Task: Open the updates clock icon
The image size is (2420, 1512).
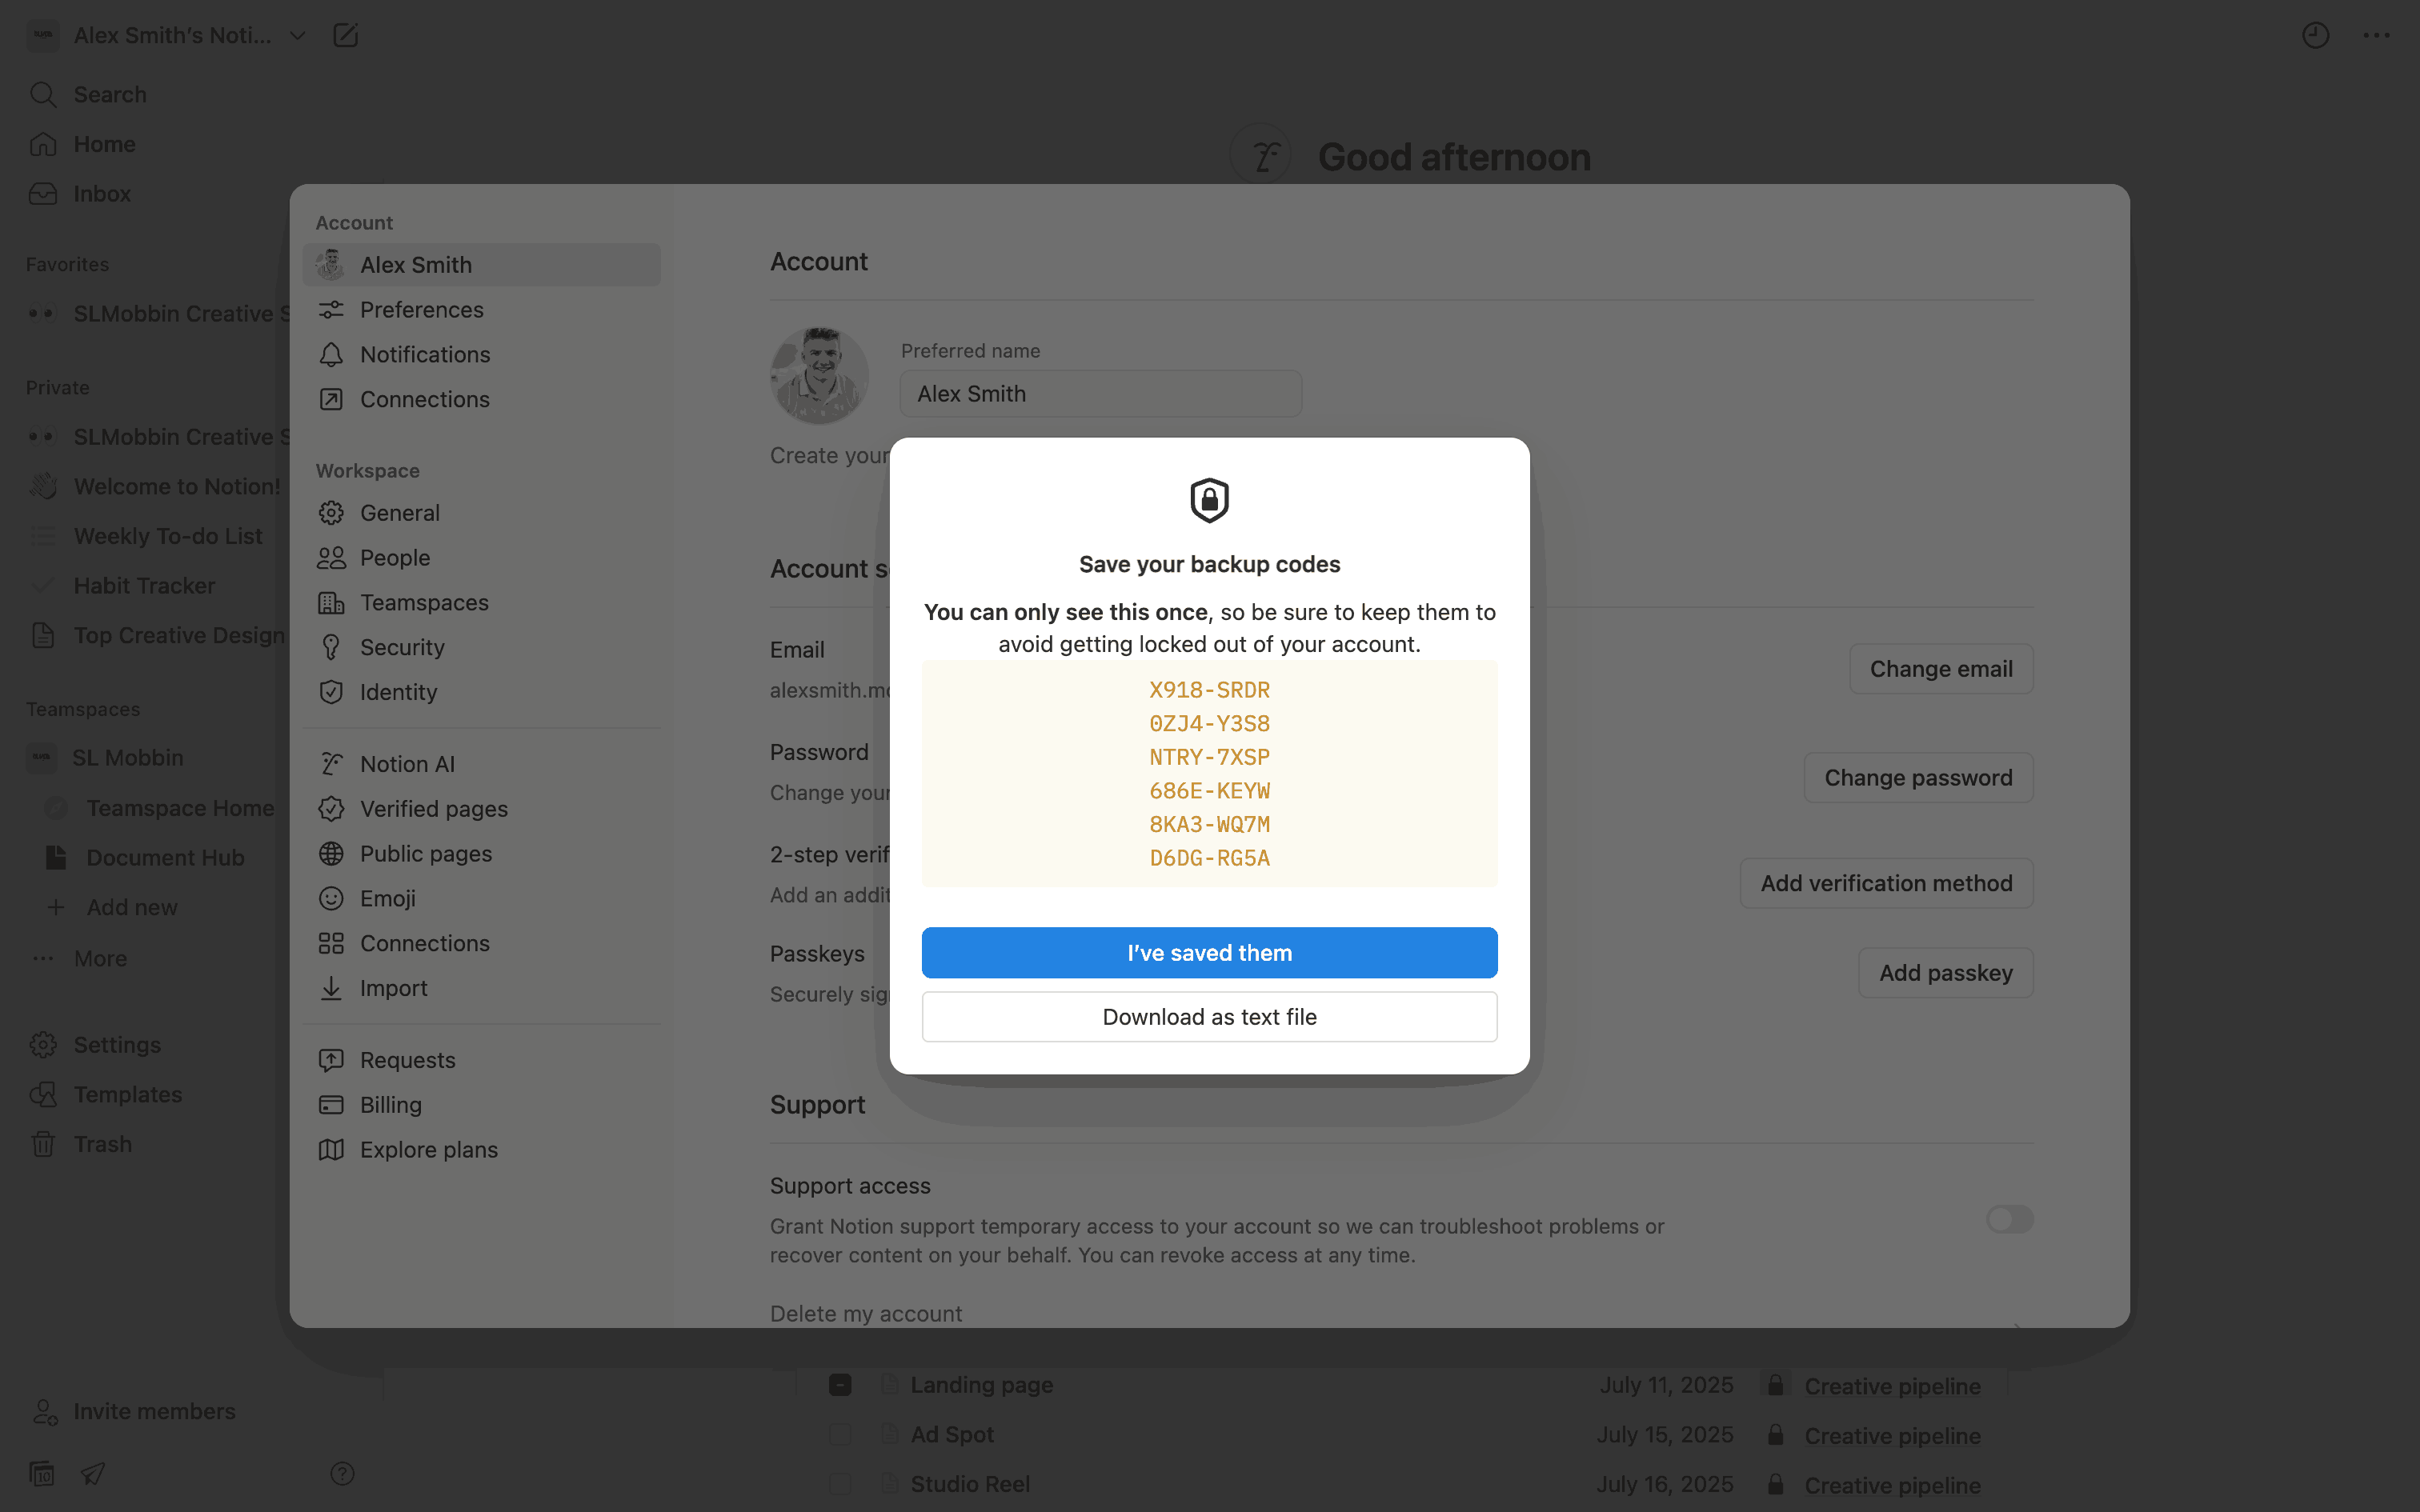Action: 2315,36
